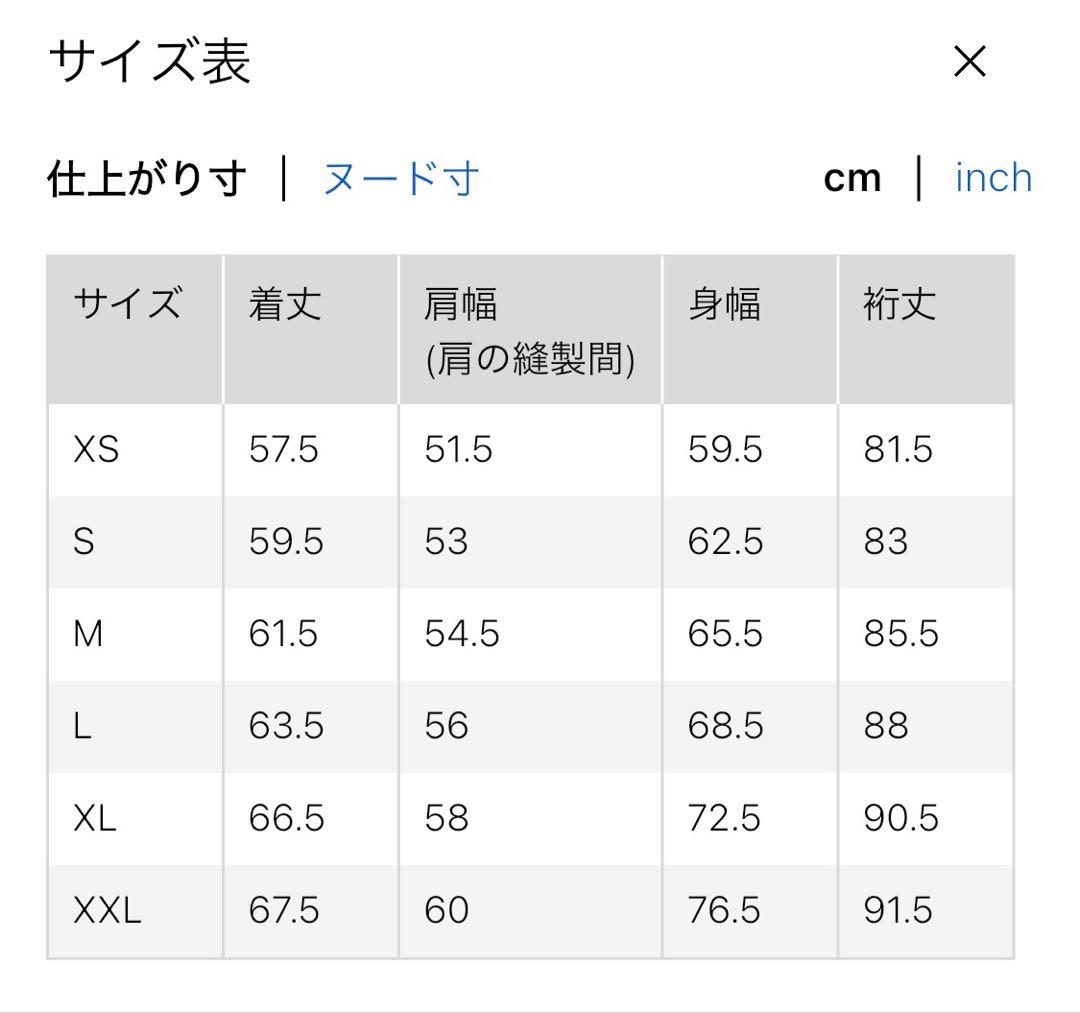The height and width of the screenshot is (1013, 1080).
Task: Click the 身幅 column header
Action: [721, 307]
